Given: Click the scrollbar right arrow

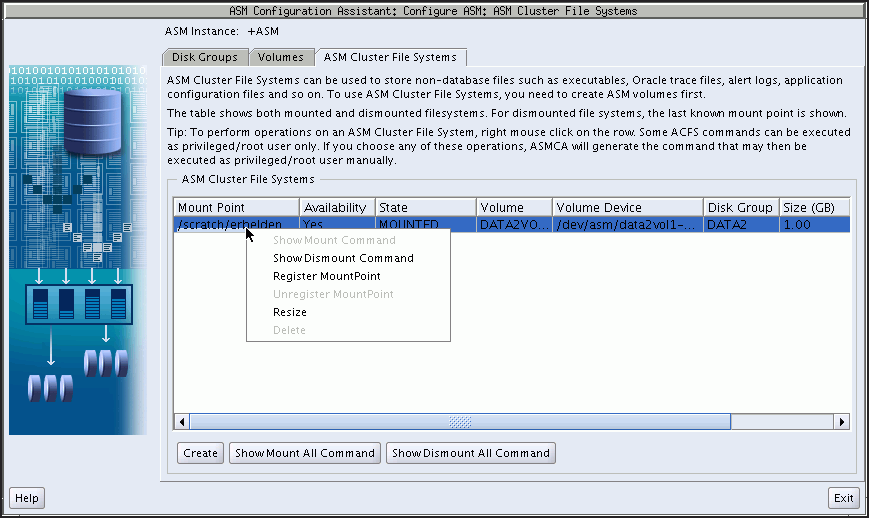Looking at the screenshot, I should coord(842,422).
